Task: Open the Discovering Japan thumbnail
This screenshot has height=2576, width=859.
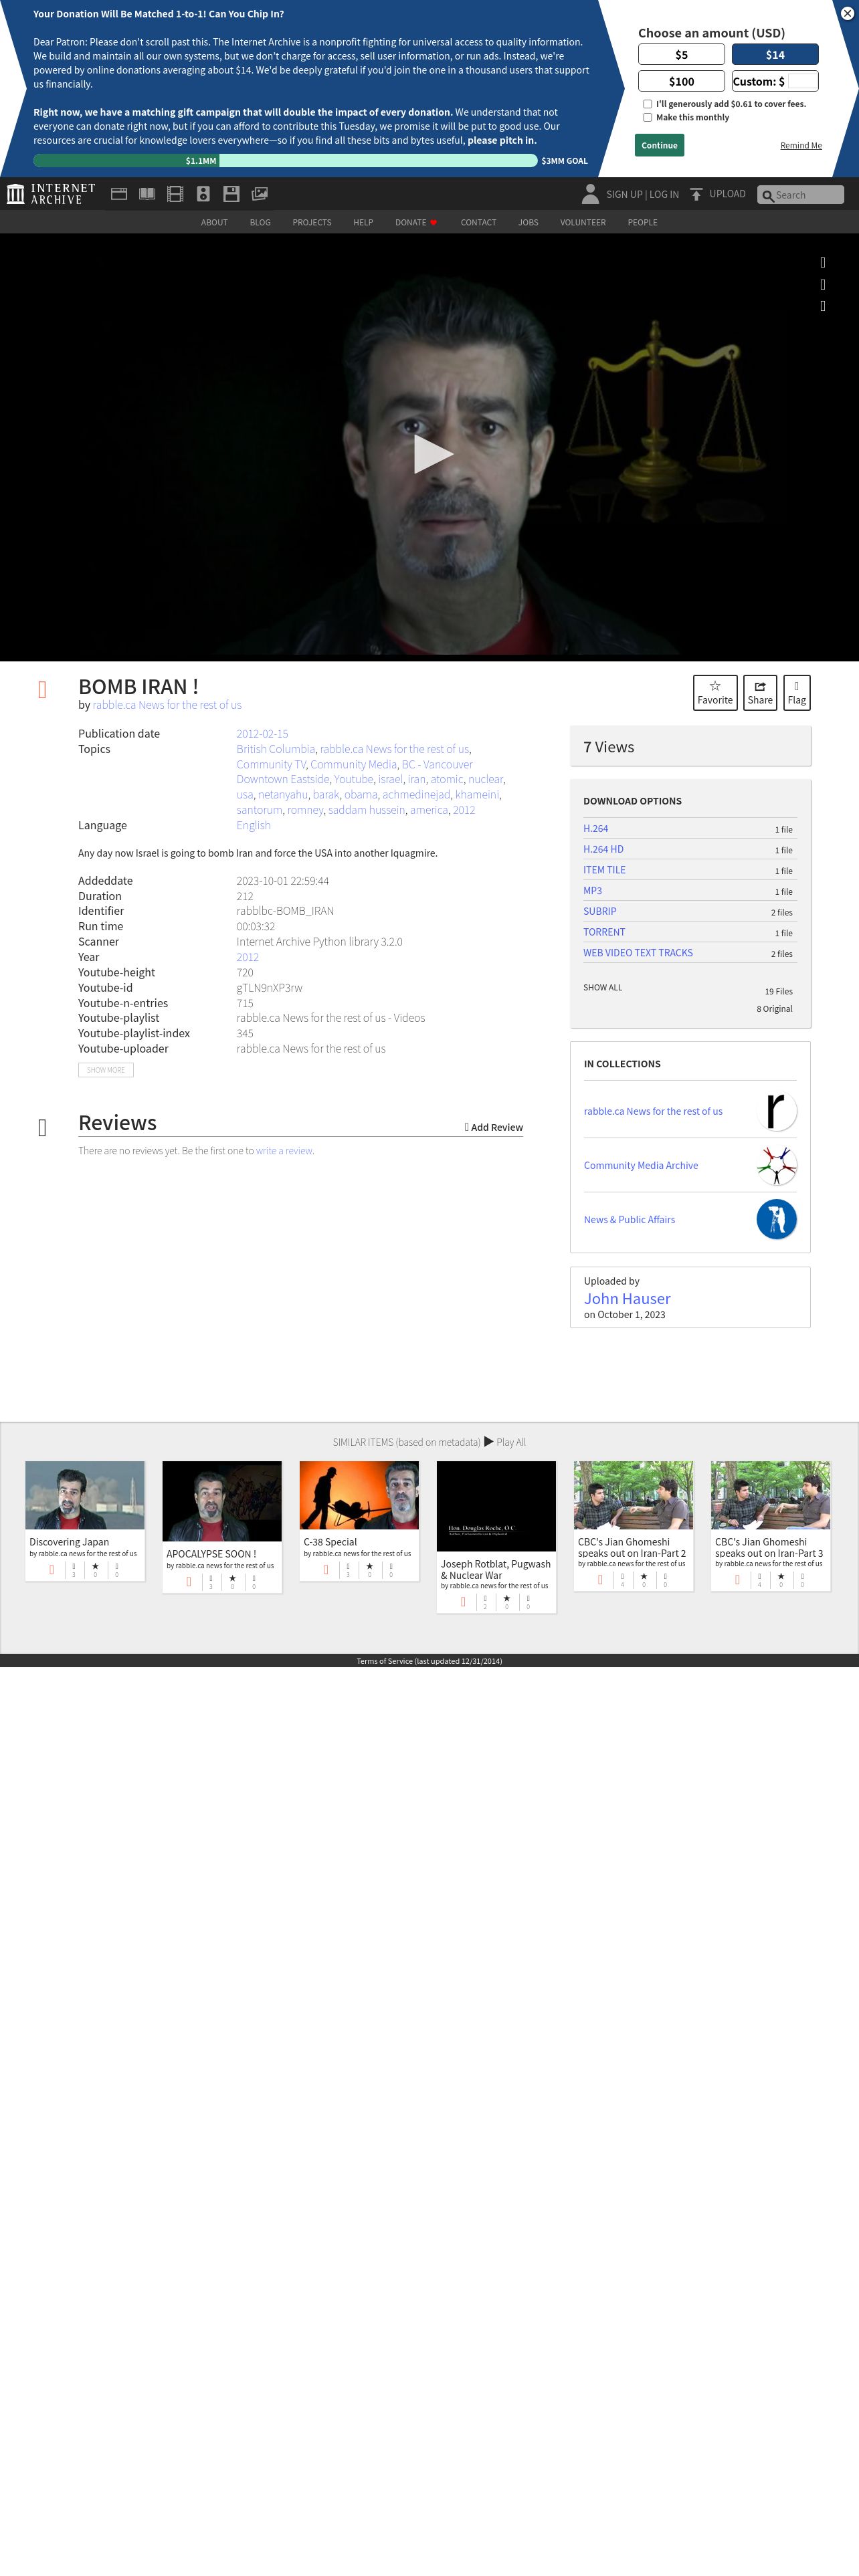Action: click(x=85, y=1495)
